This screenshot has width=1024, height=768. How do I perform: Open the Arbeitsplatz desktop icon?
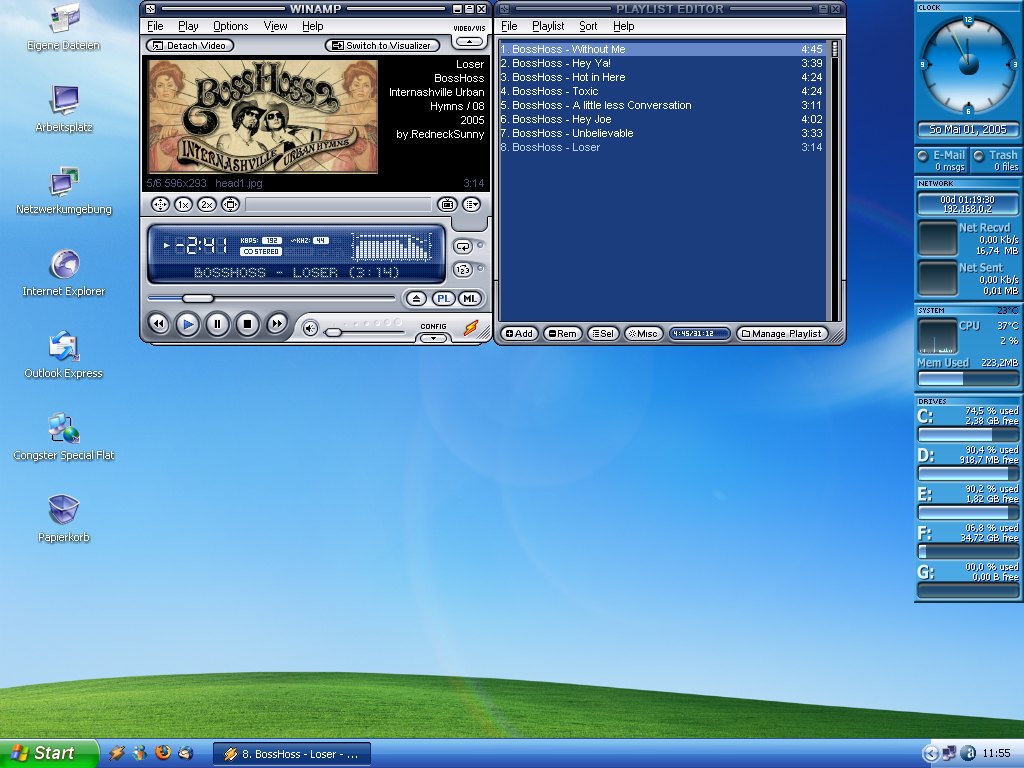pos(63,109)
